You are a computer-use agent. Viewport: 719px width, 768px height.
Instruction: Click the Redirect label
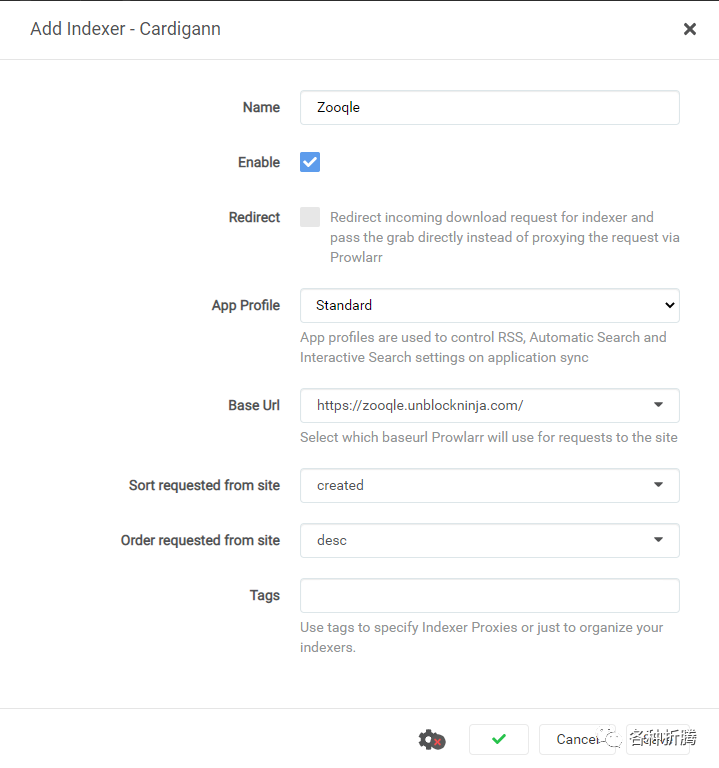254,217
